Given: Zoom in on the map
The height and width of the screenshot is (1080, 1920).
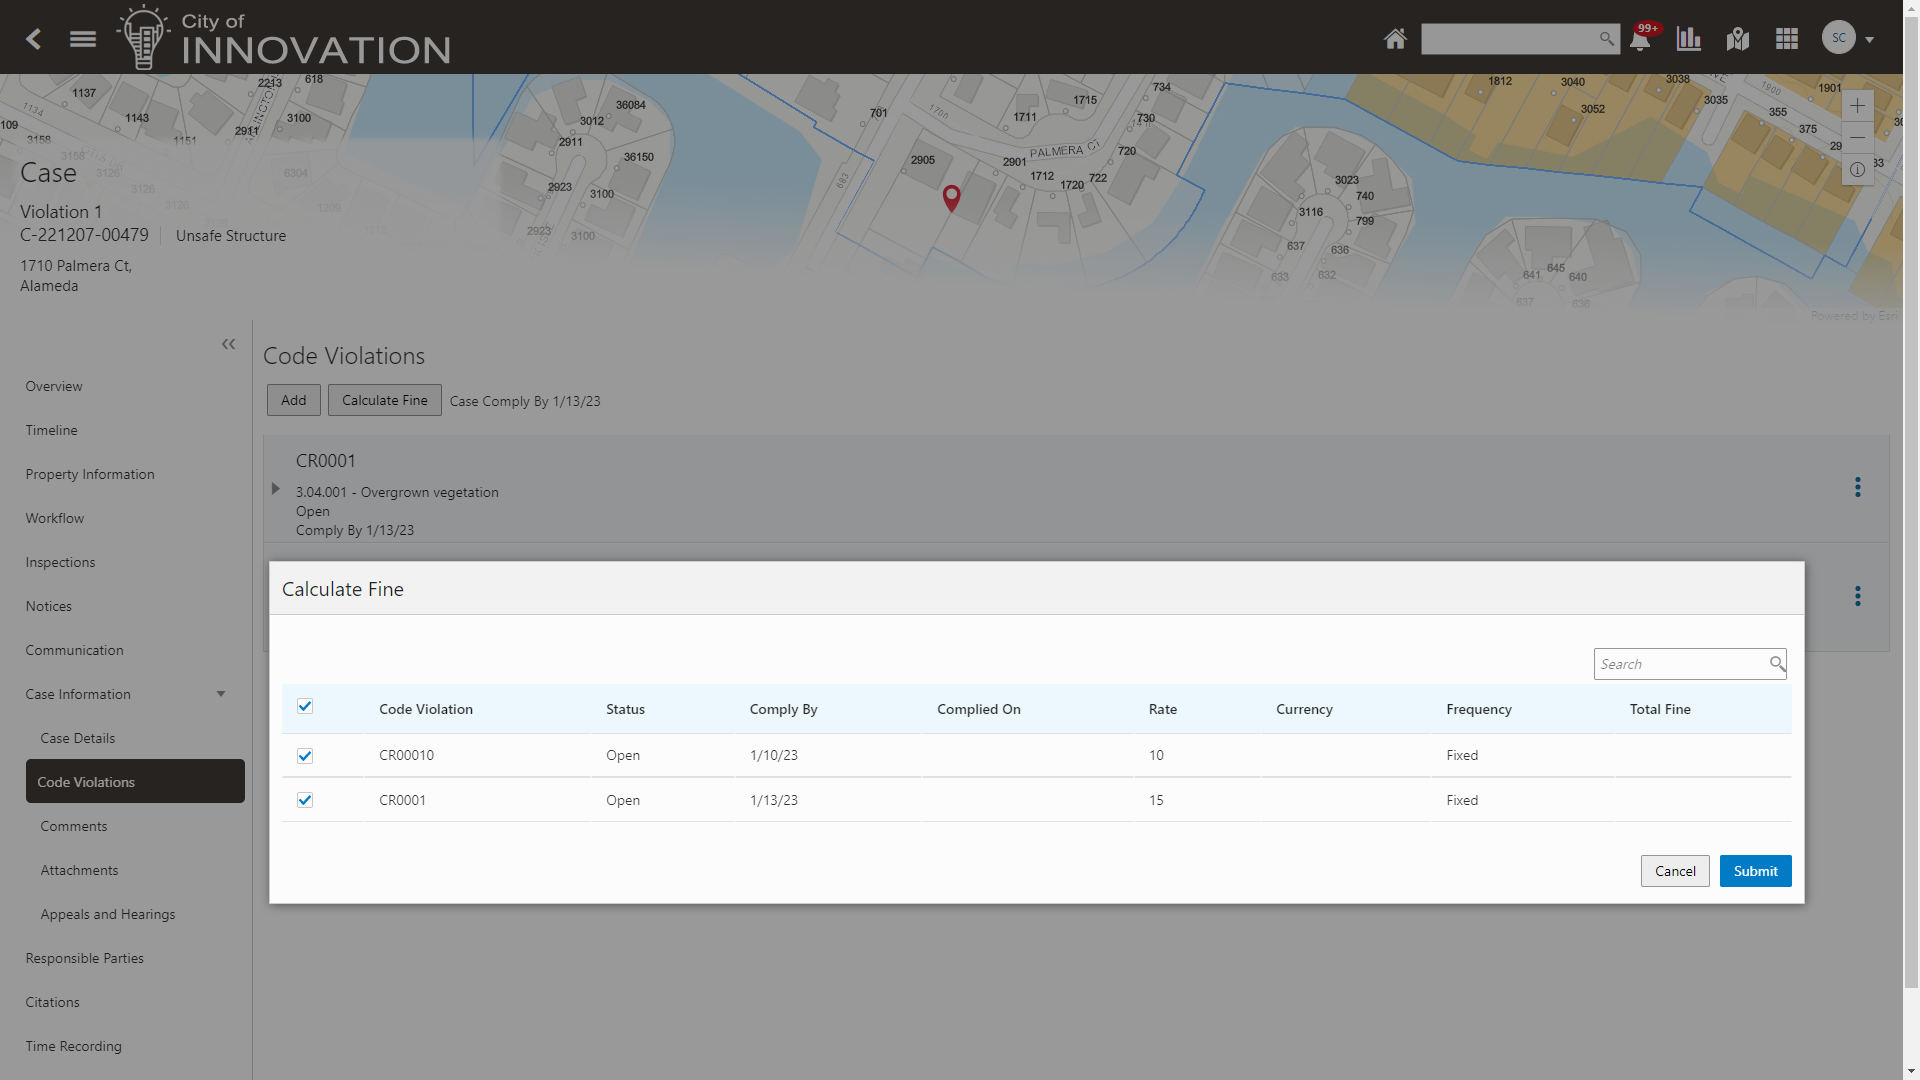Looking at the screenshot, I should click(x=1857, y=106).
